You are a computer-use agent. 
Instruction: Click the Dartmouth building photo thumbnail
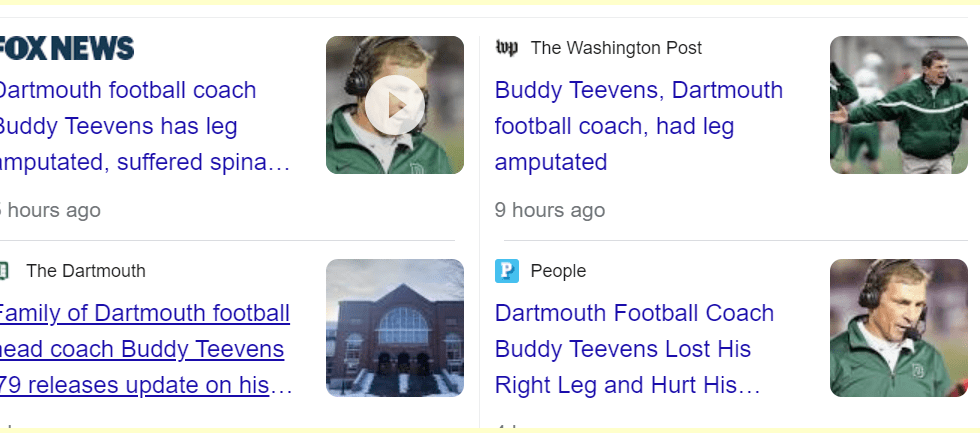click(394, 328)
